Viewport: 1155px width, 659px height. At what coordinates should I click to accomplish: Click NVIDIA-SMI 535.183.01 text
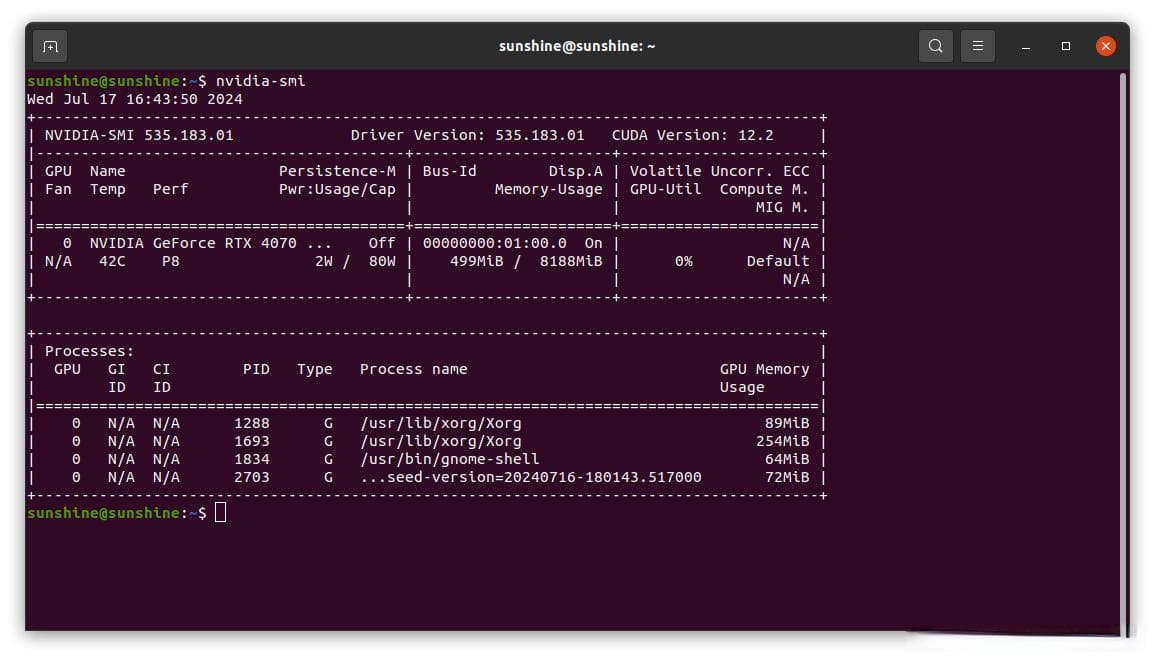[x=139, y=135]
